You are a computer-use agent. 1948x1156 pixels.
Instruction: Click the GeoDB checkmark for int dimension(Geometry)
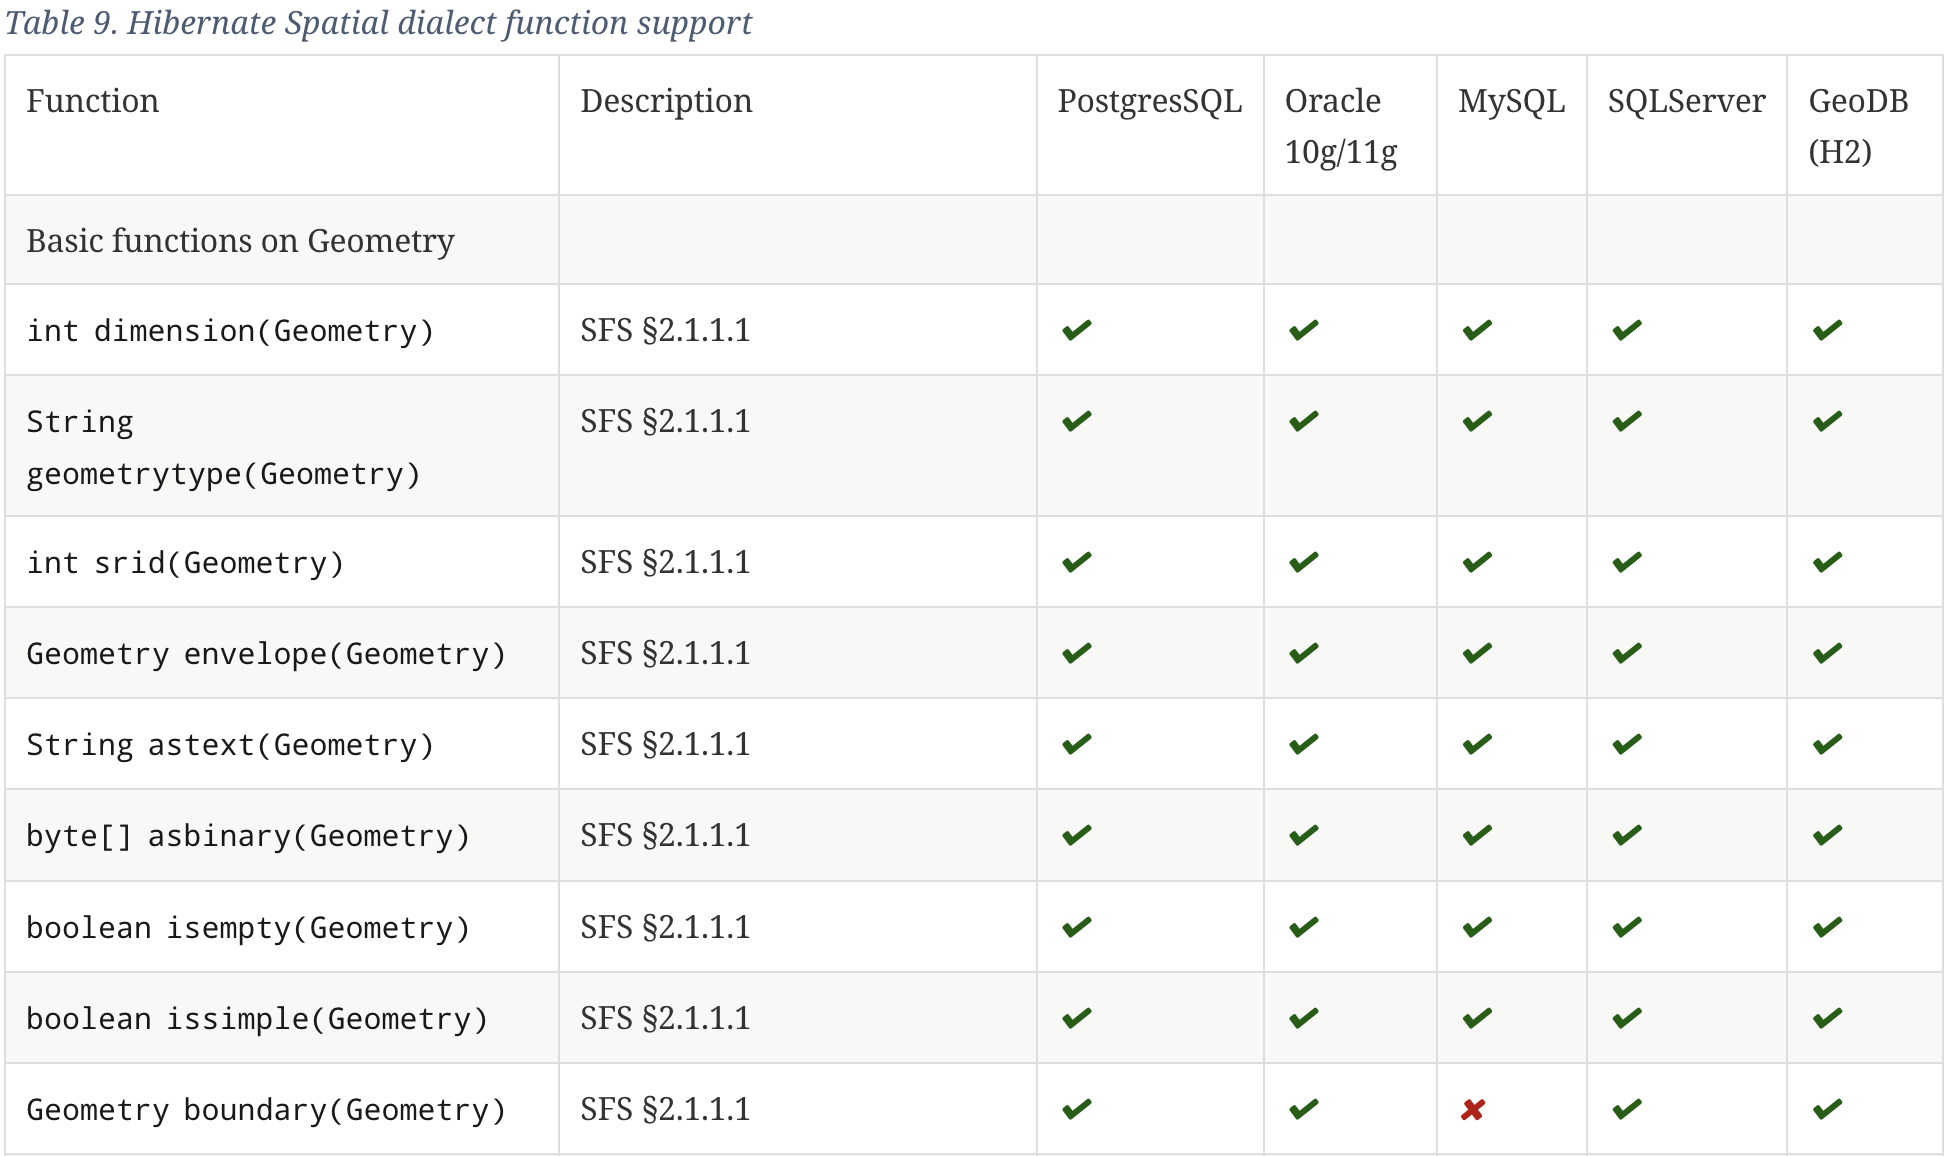coord(1828,330)
